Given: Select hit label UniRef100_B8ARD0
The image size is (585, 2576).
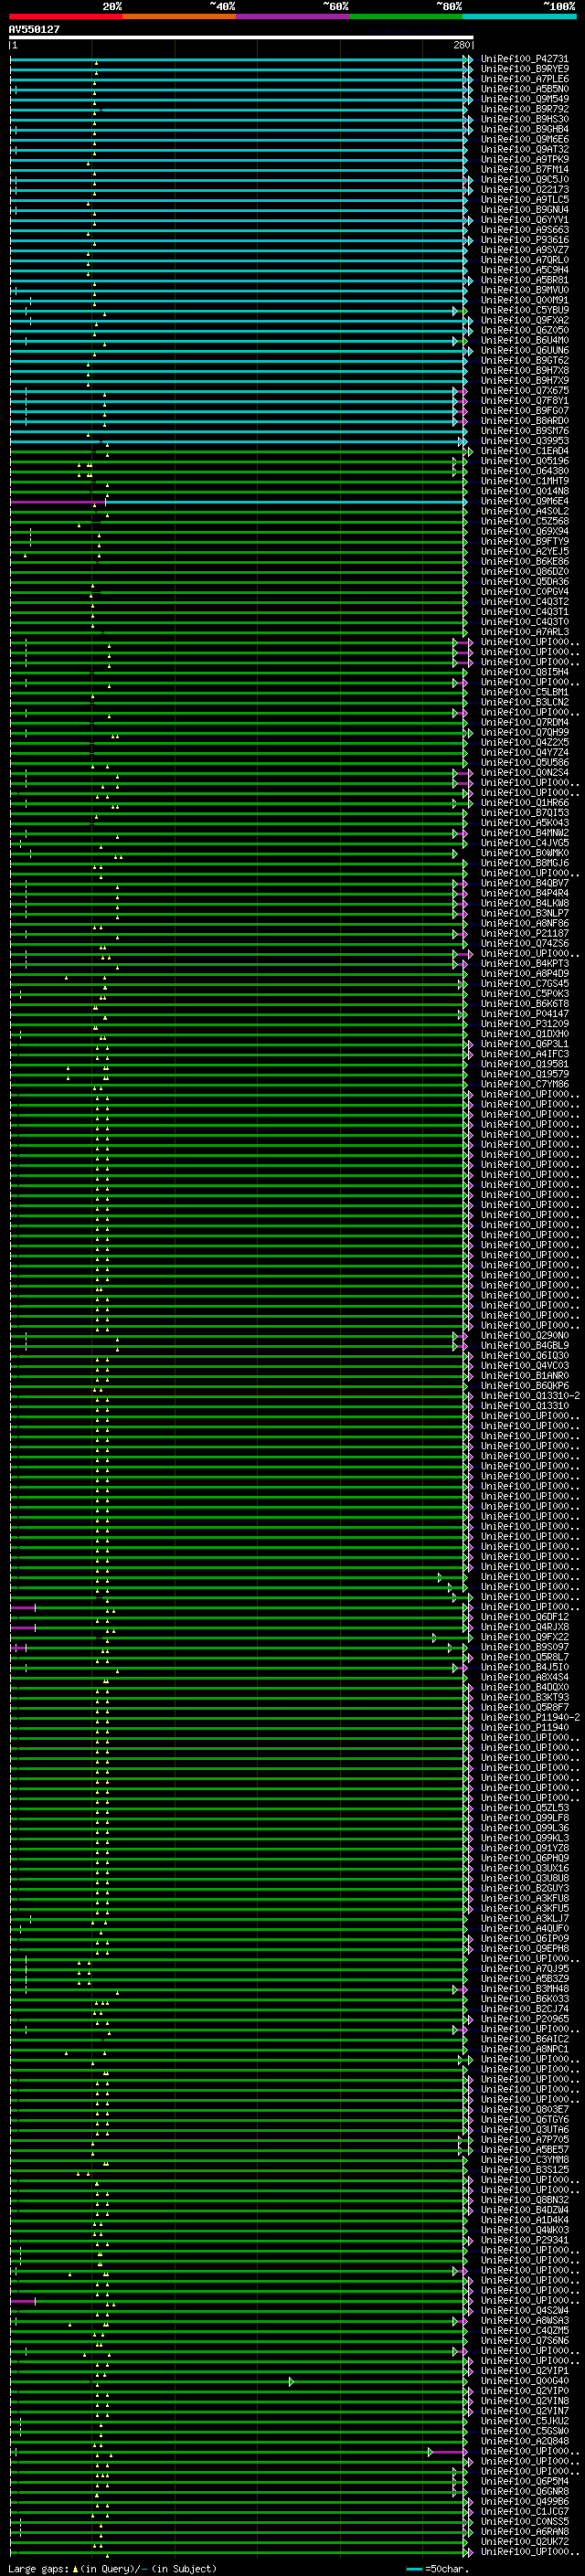Looking at the screenshot, I should [524, 421].
